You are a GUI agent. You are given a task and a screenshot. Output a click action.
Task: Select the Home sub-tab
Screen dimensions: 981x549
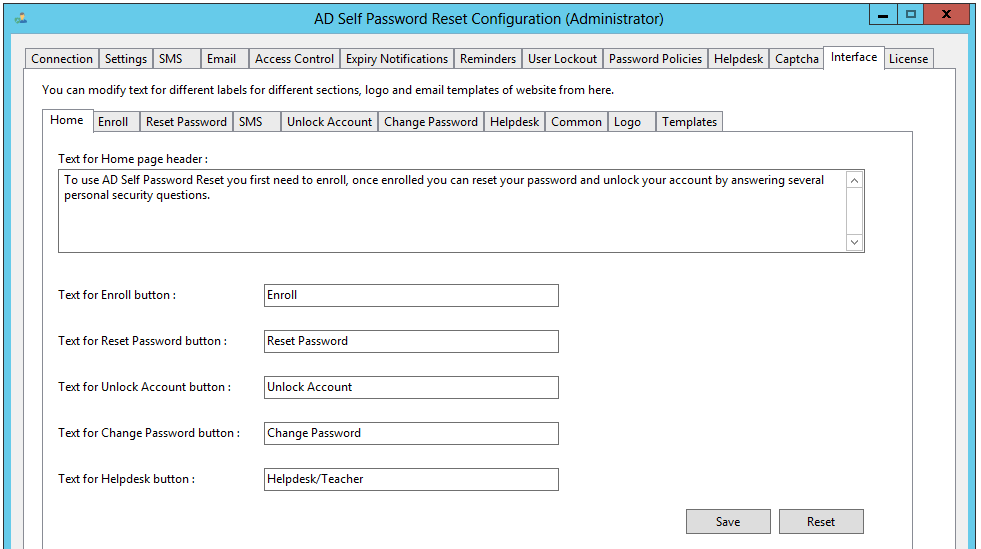[67, 120]
